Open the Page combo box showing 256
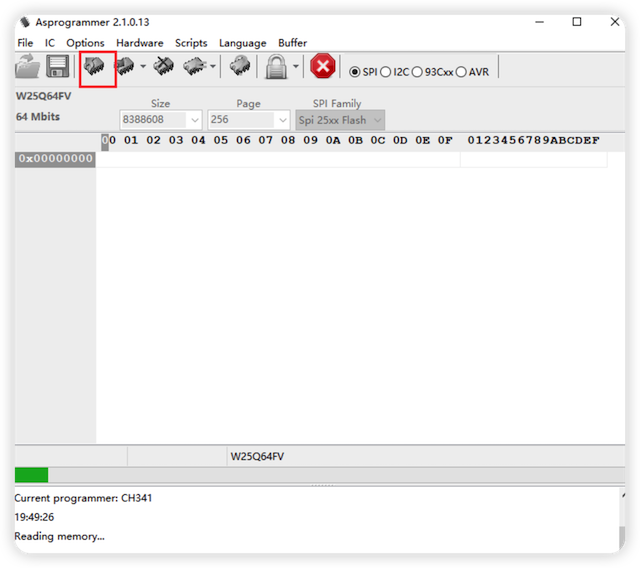The image size is (640, 568). click(x=249, y=120)
